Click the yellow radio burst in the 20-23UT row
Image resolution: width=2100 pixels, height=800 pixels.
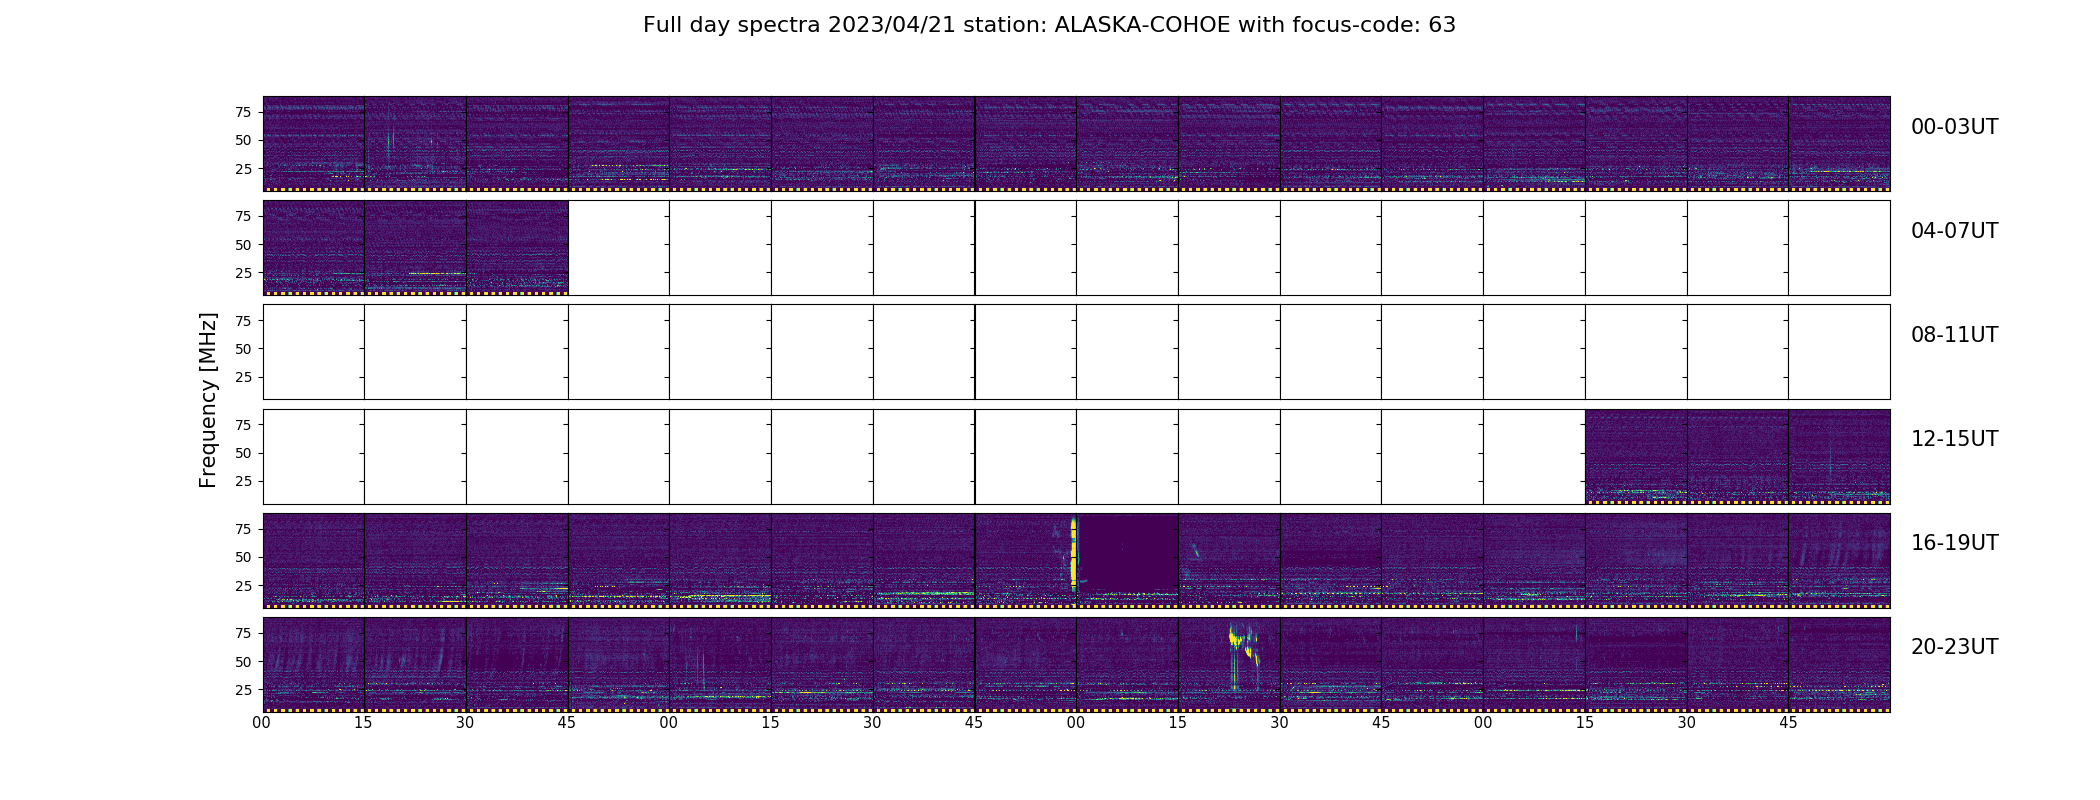[x=1242, y=655]
